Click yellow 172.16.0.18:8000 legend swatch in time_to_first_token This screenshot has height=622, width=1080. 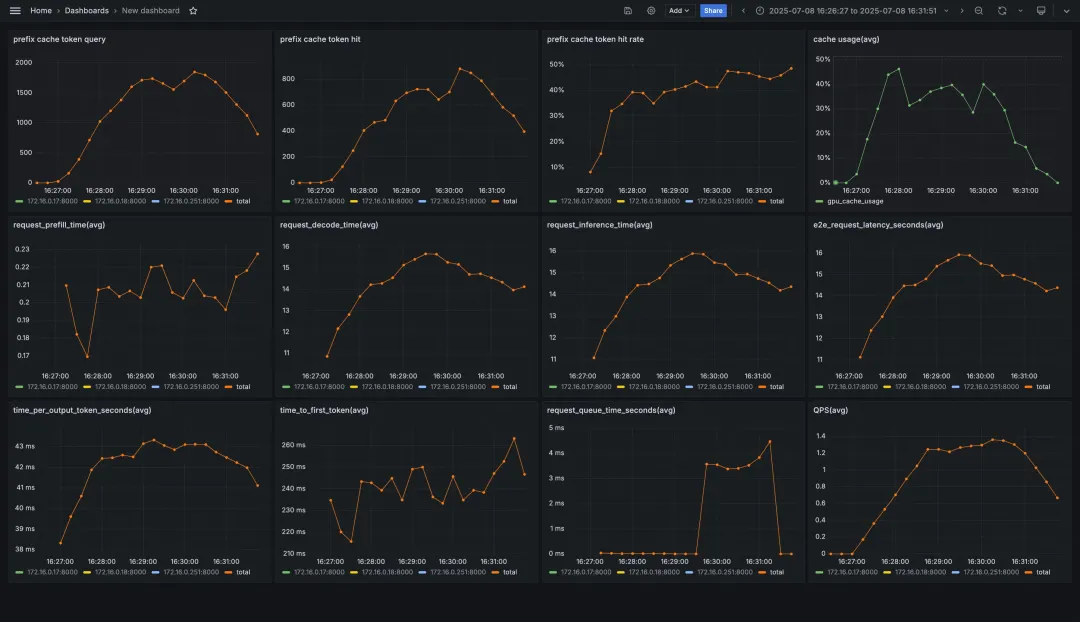pyautogui.click(x=354, y=572)
